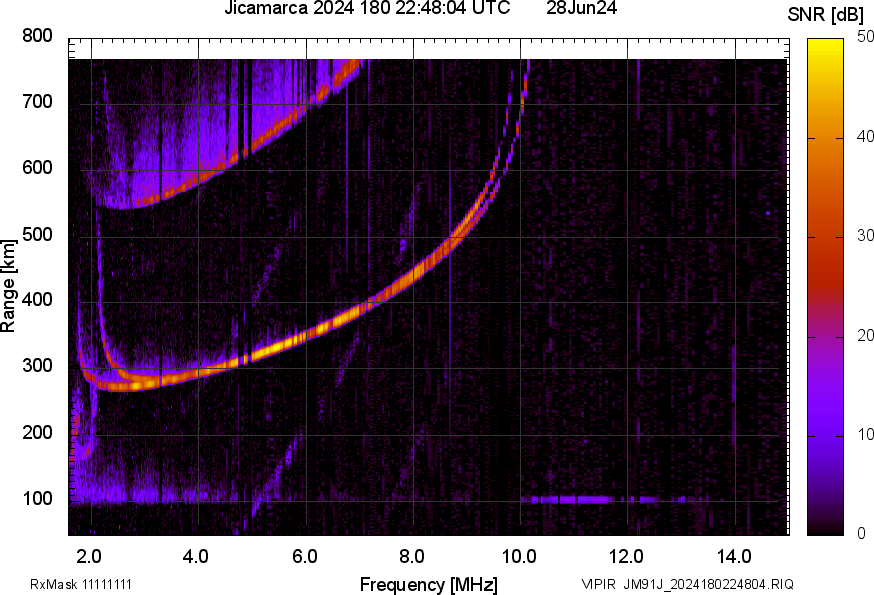Click the frequency tick label '12.0'
The image size is (874, 595).
627,557
